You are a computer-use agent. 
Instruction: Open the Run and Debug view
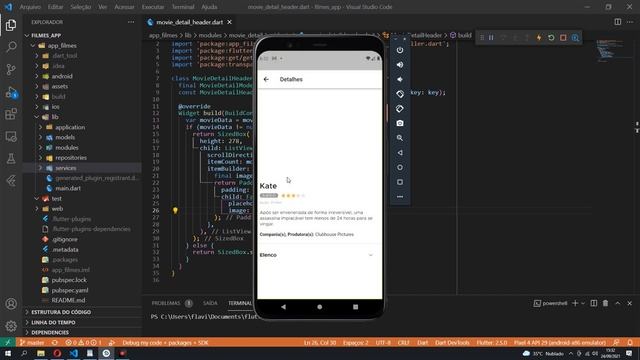[11, 92]
